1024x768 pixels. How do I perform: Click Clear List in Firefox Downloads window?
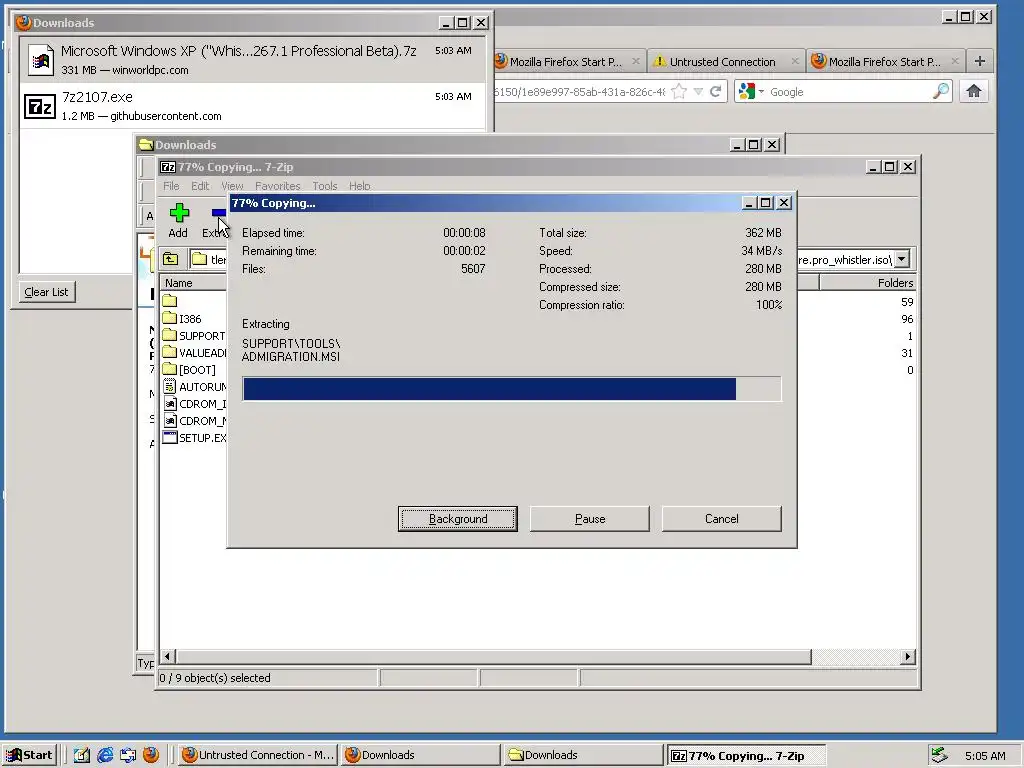[x=46, y=292]
